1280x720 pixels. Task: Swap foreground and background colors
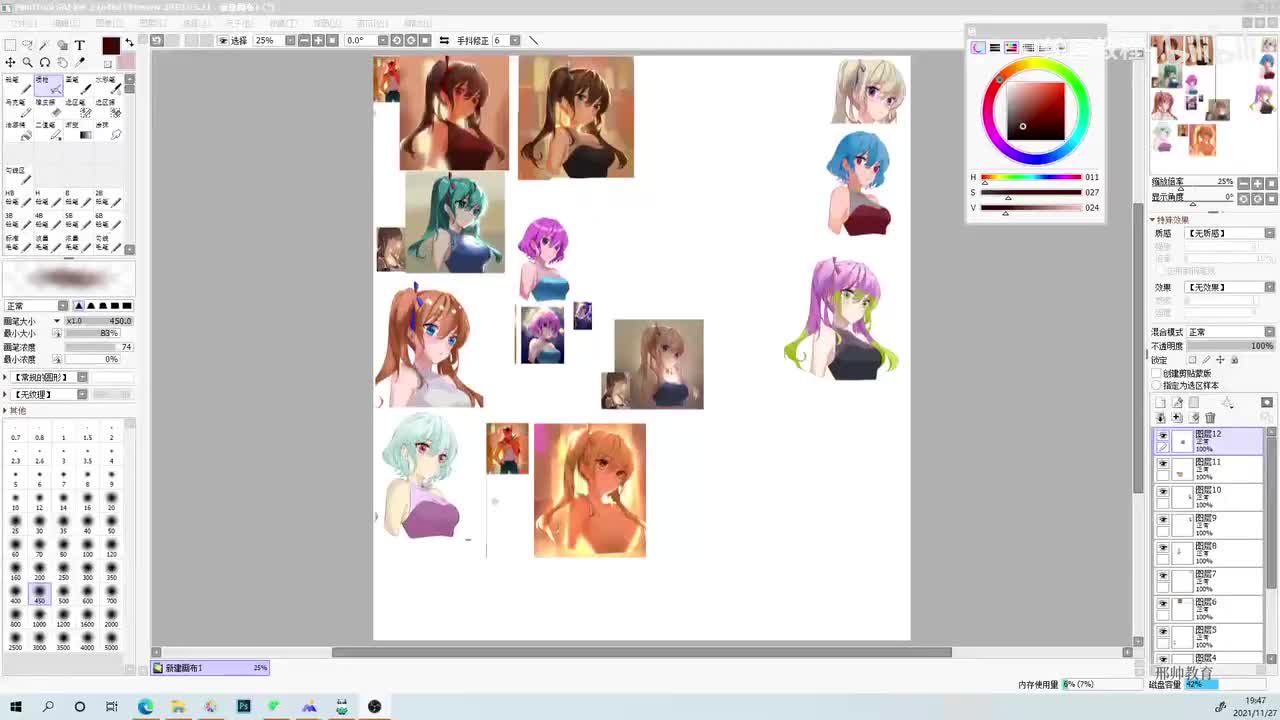(129, 43)
